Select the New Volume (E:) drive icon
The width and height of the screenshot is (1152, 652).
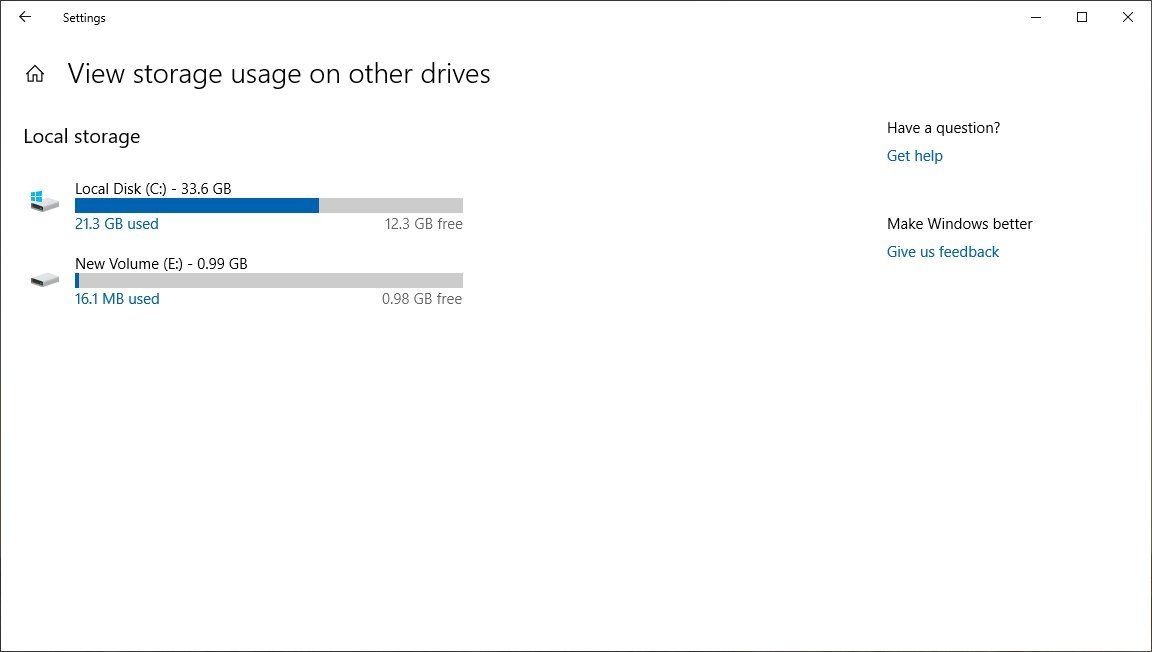pyautogui.click(x=44, y=278)
